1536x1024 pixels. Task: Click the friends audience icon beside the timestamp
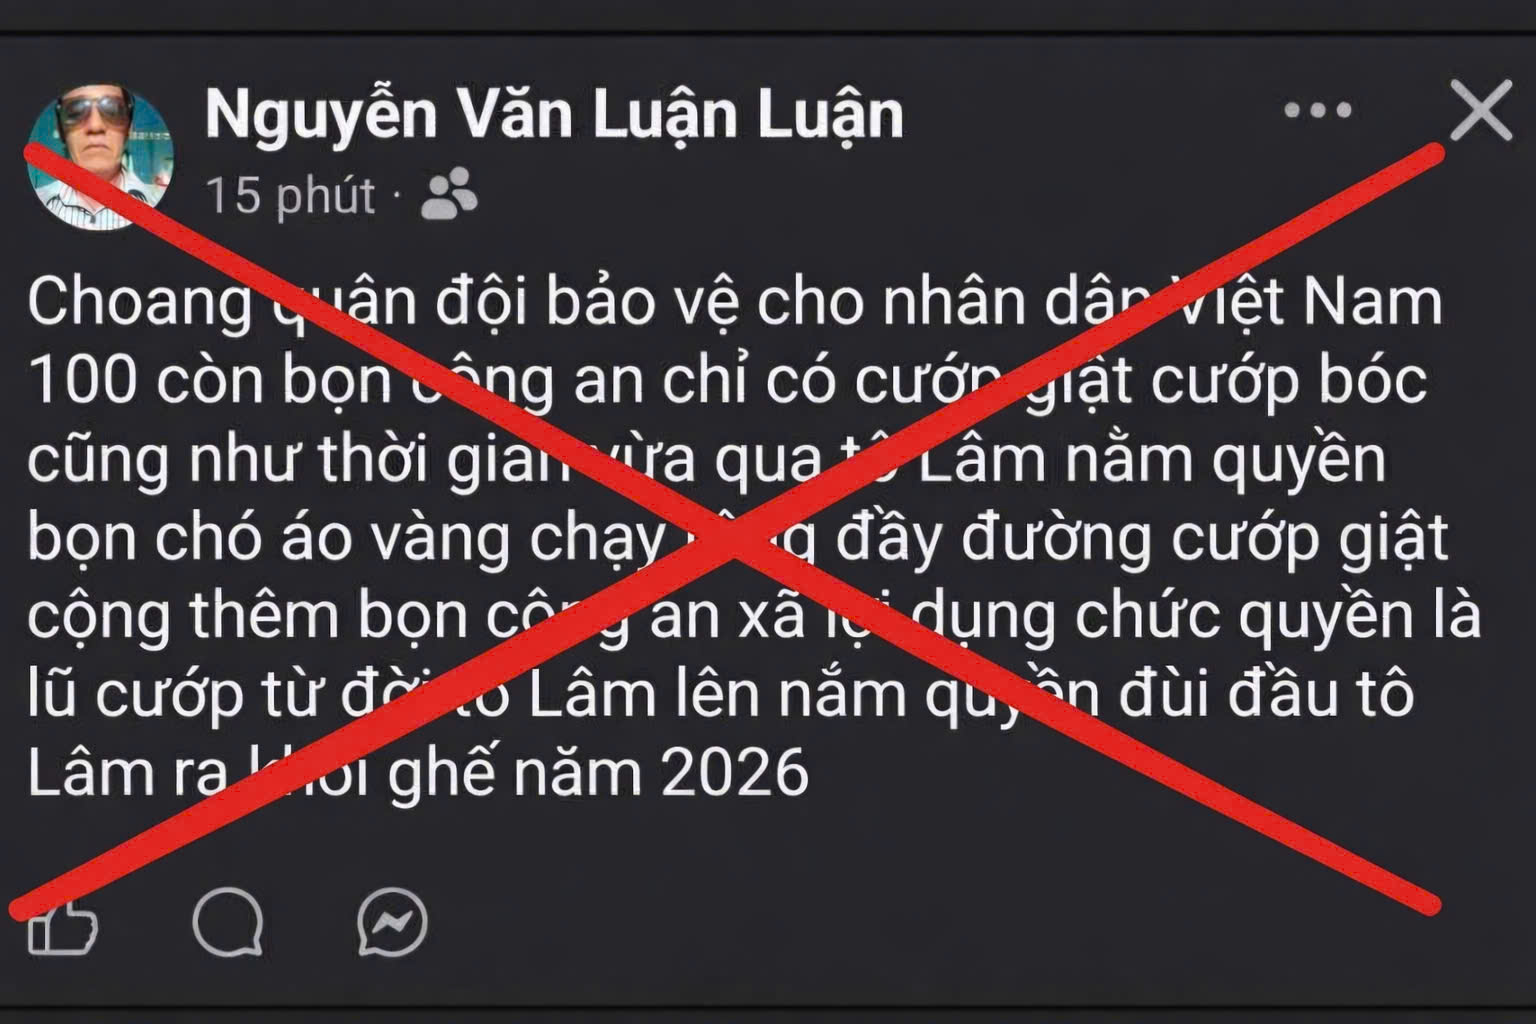[449, 193]
